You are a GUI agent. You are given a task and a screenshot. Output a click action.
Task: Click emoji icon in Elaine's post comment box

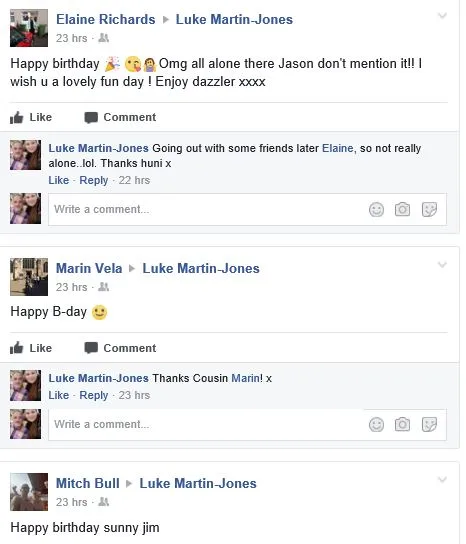[x=376, y=210]
